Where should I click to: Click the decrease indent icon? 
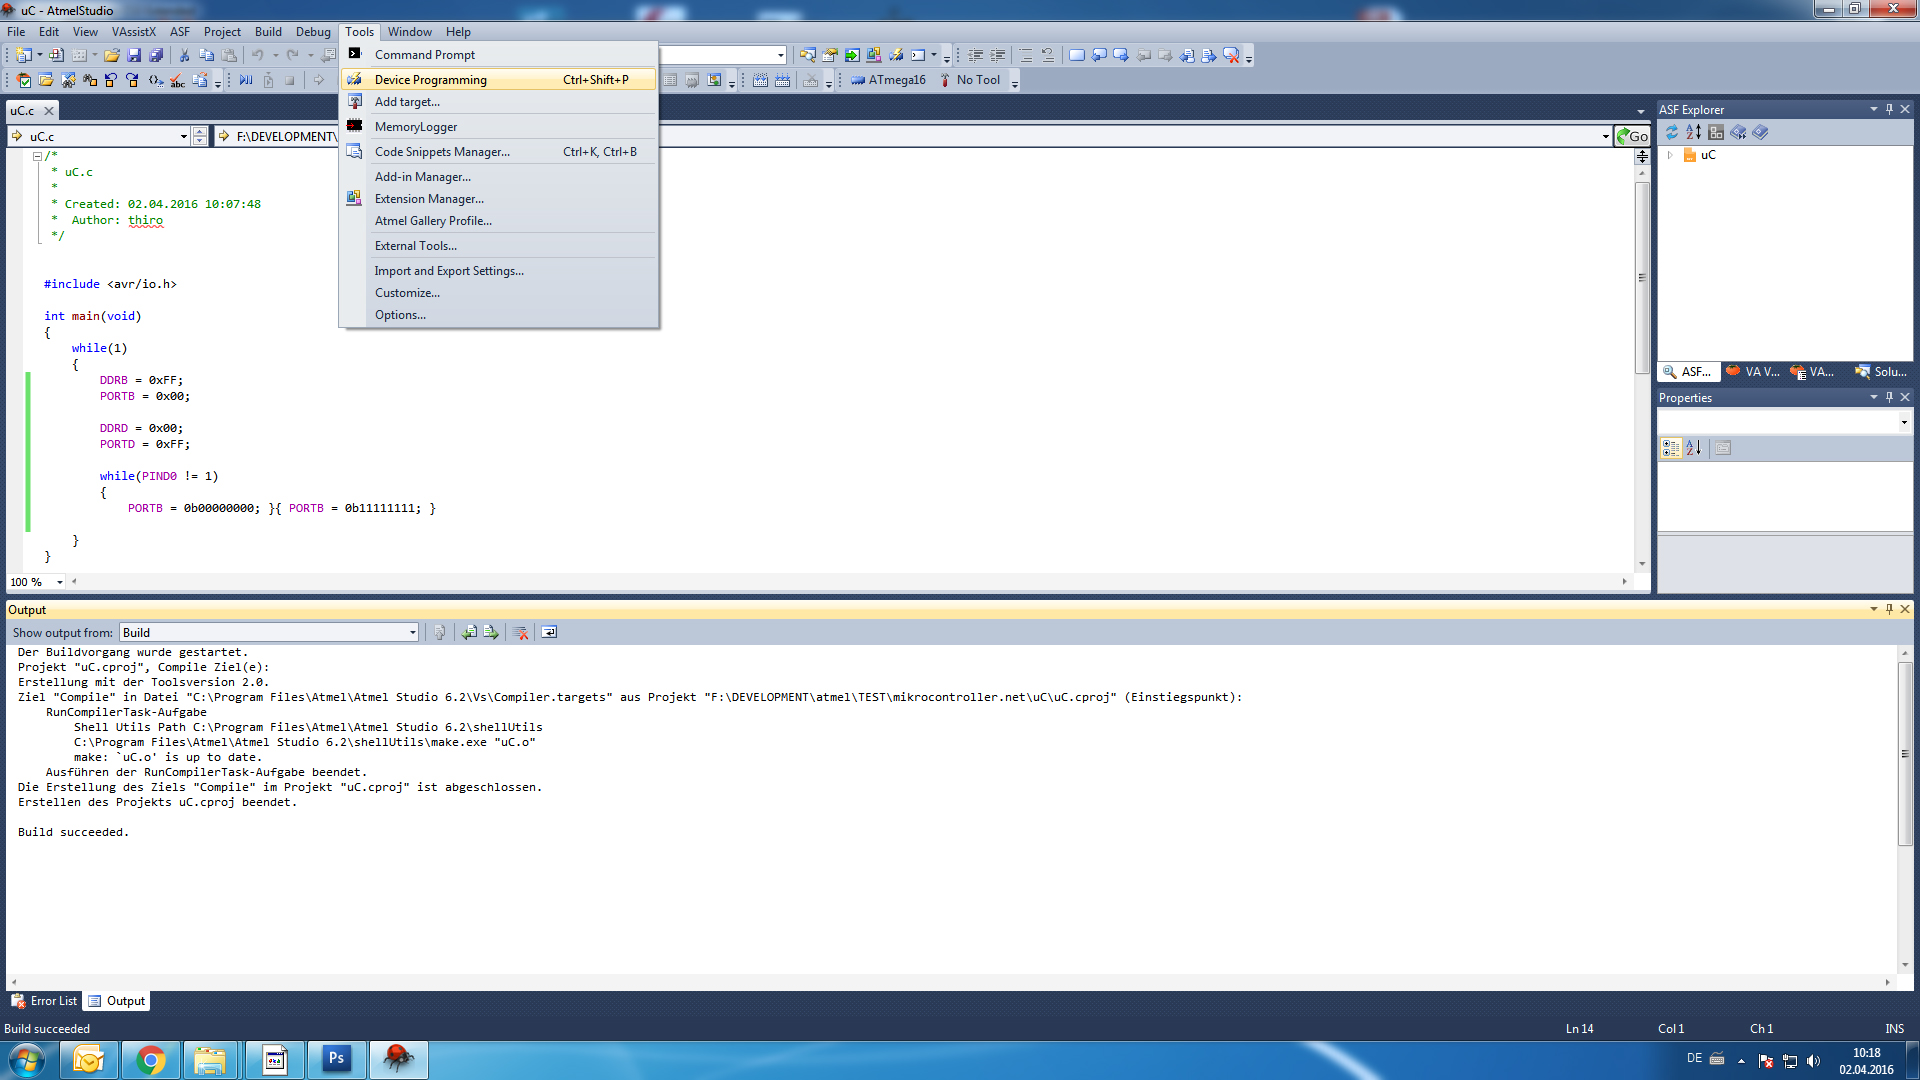pyautogui.click(x=976, y=55)
